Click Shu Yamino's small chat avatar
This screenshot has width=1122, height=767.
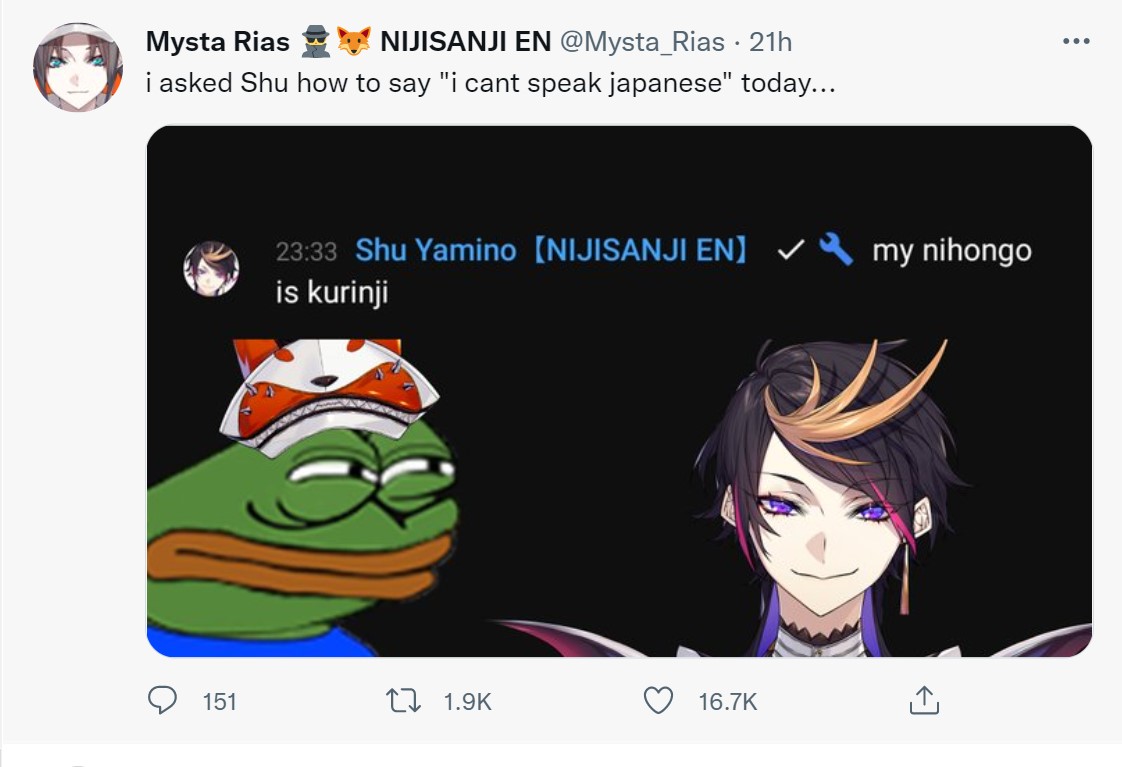coord(211,268)
